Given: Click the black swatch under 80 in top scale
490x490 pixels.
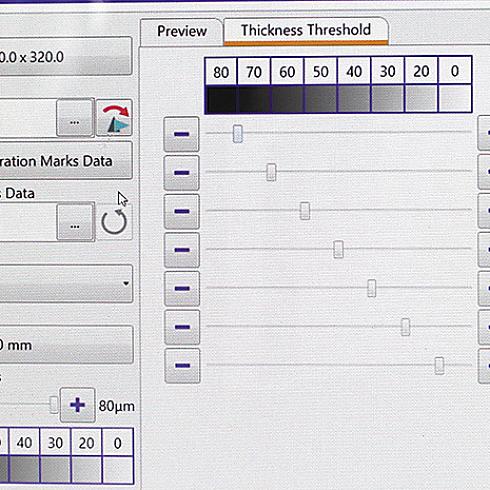Looking at the screenshot, I should click(x=221, y=99).
